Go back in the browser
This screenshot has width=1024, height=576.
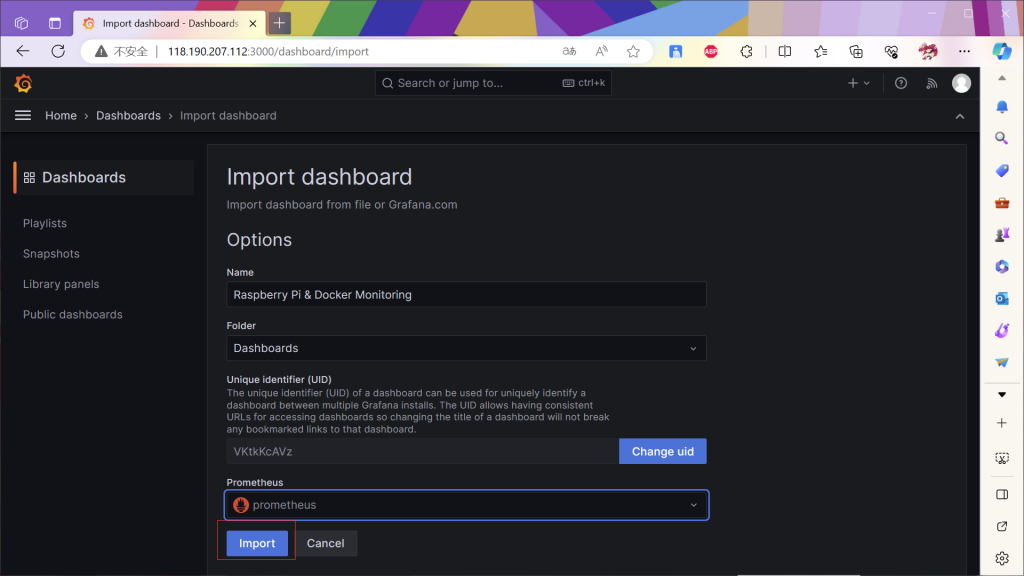23,52
